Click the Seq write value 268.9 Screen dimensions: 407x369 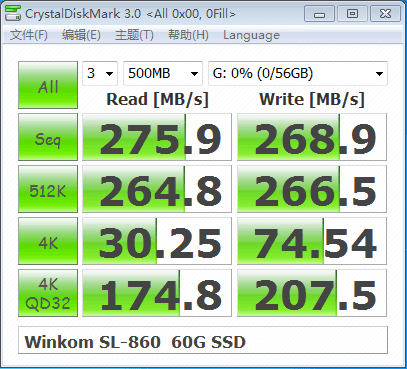[x=312, y=137]
